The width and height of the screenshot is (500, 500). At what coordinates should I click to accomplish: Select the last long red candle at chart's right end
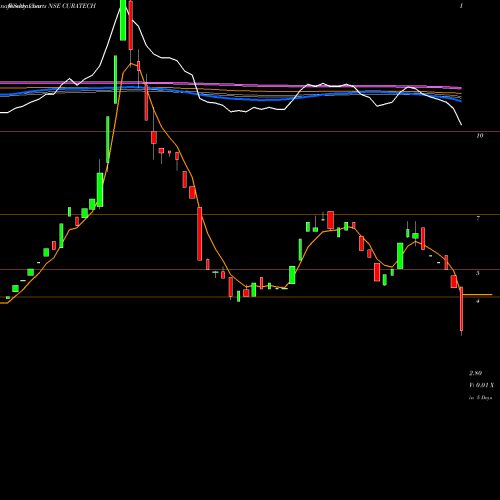(462, 309)
